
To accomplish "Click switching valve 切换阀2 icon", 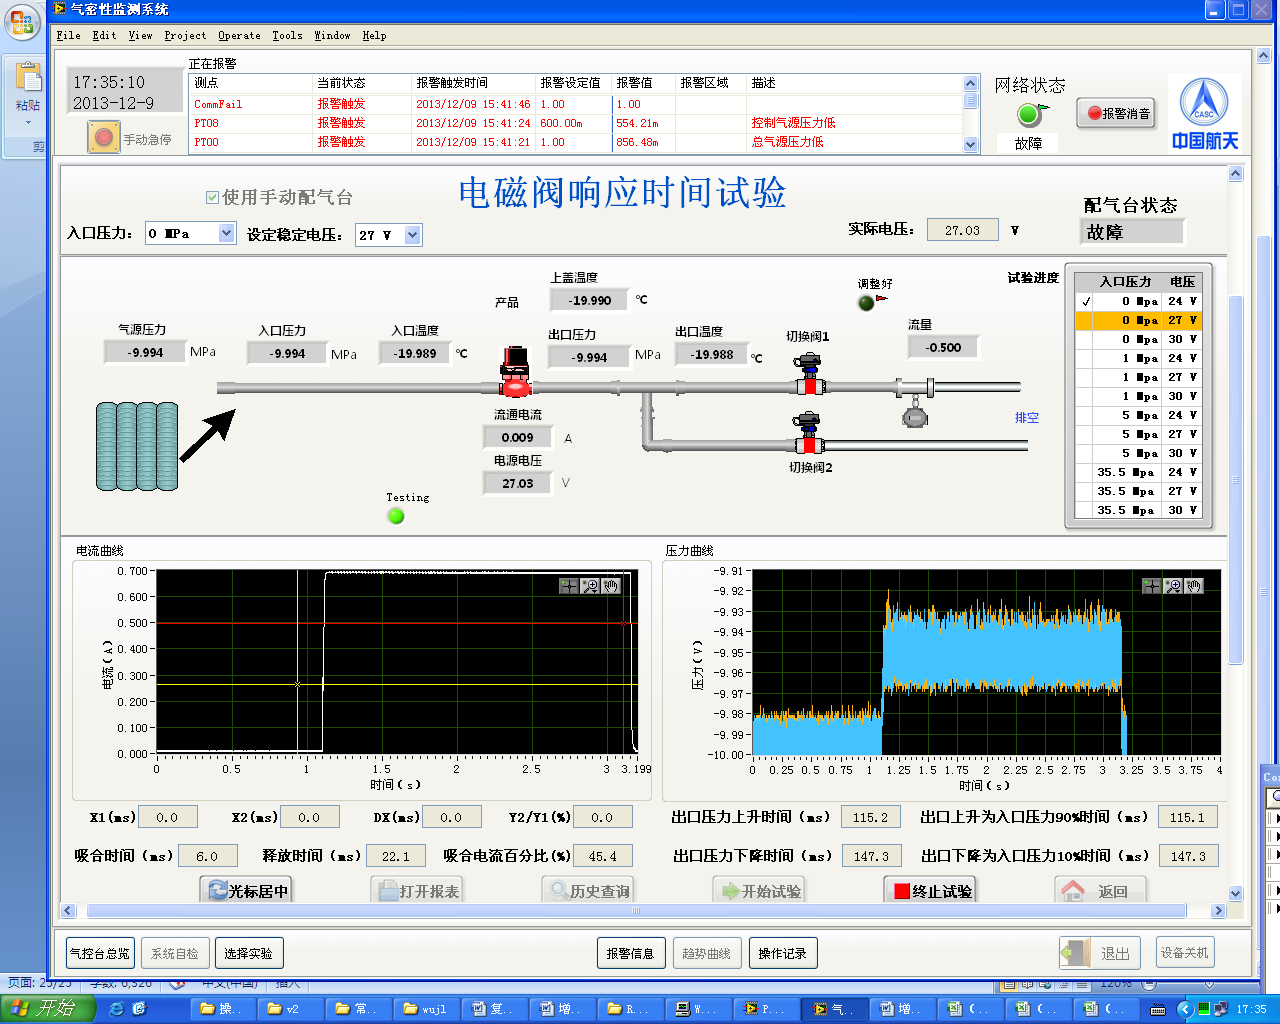I will coord(806,434).
